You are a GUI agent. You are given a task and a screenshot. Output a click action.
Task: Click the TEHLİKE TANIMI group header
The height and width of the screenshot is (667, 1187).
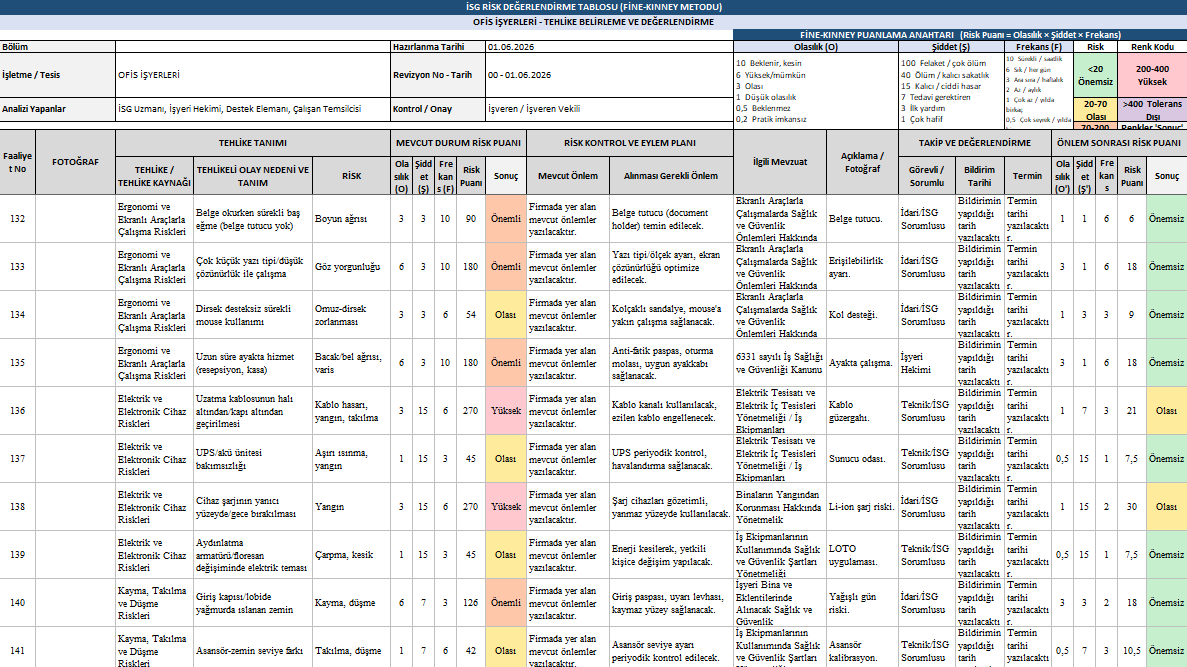[x=253, y=143]
